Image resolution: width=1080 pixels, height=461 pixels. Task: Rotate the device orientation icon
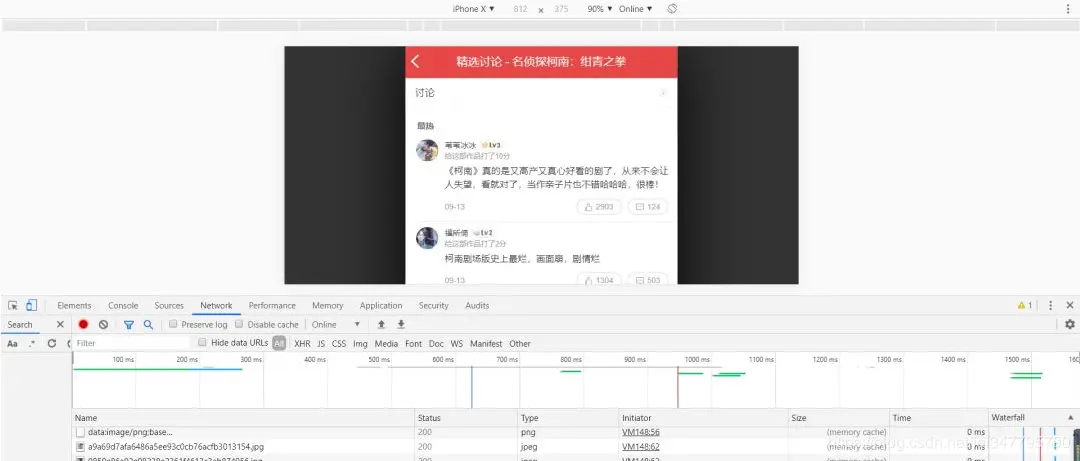[673, 9]
